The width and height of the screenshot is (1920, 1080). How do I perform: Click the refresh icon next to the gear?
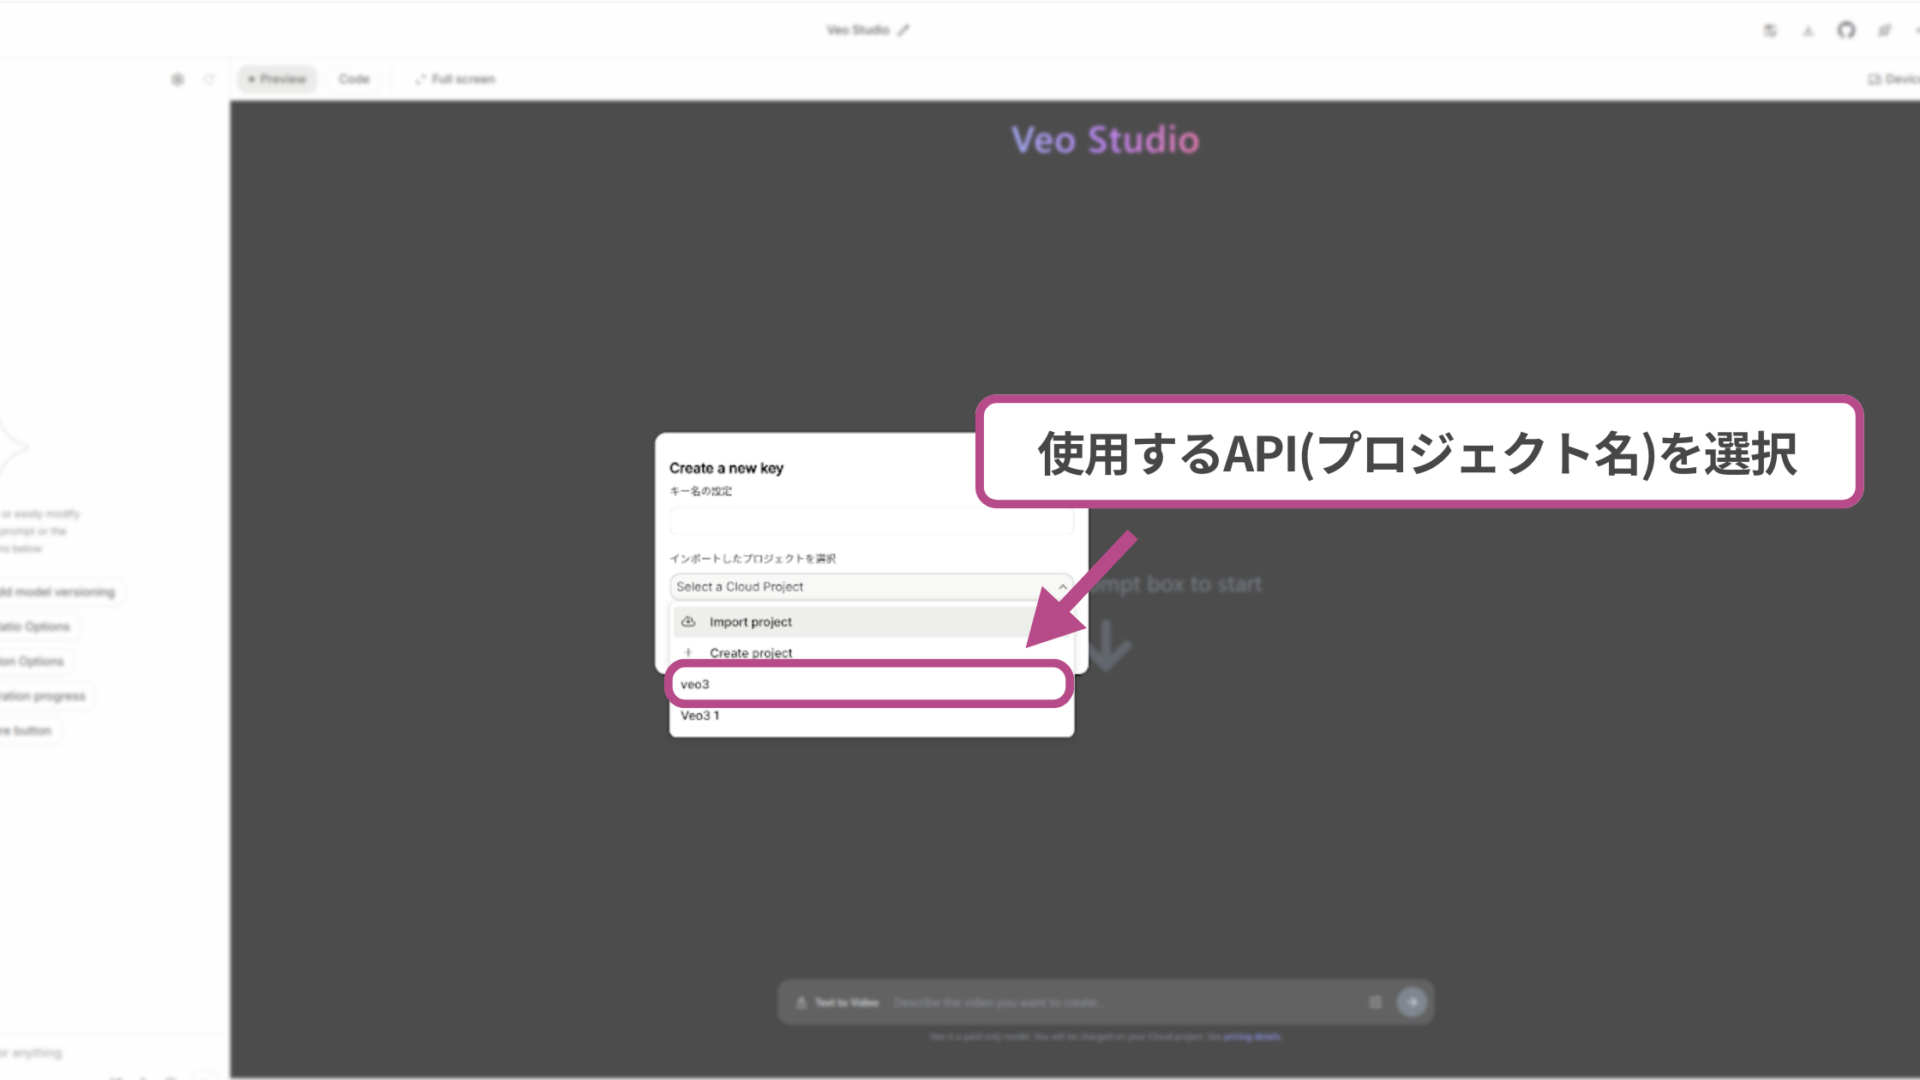(x=209, y=78)
